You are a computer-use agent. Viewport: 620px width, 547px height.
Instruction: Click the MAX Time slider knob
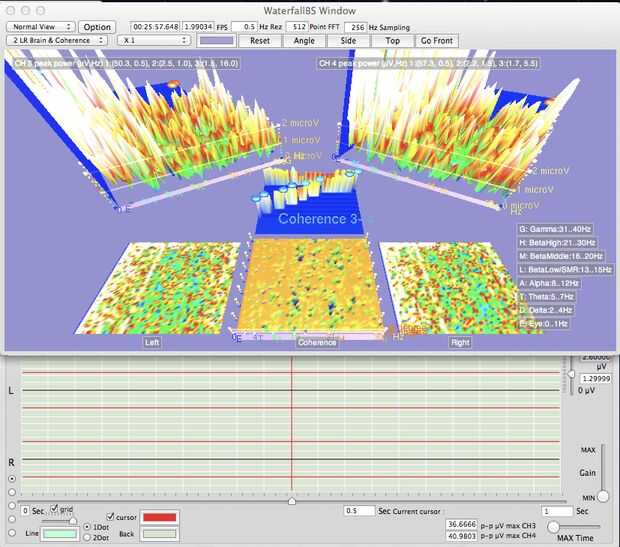pos(554,526)
